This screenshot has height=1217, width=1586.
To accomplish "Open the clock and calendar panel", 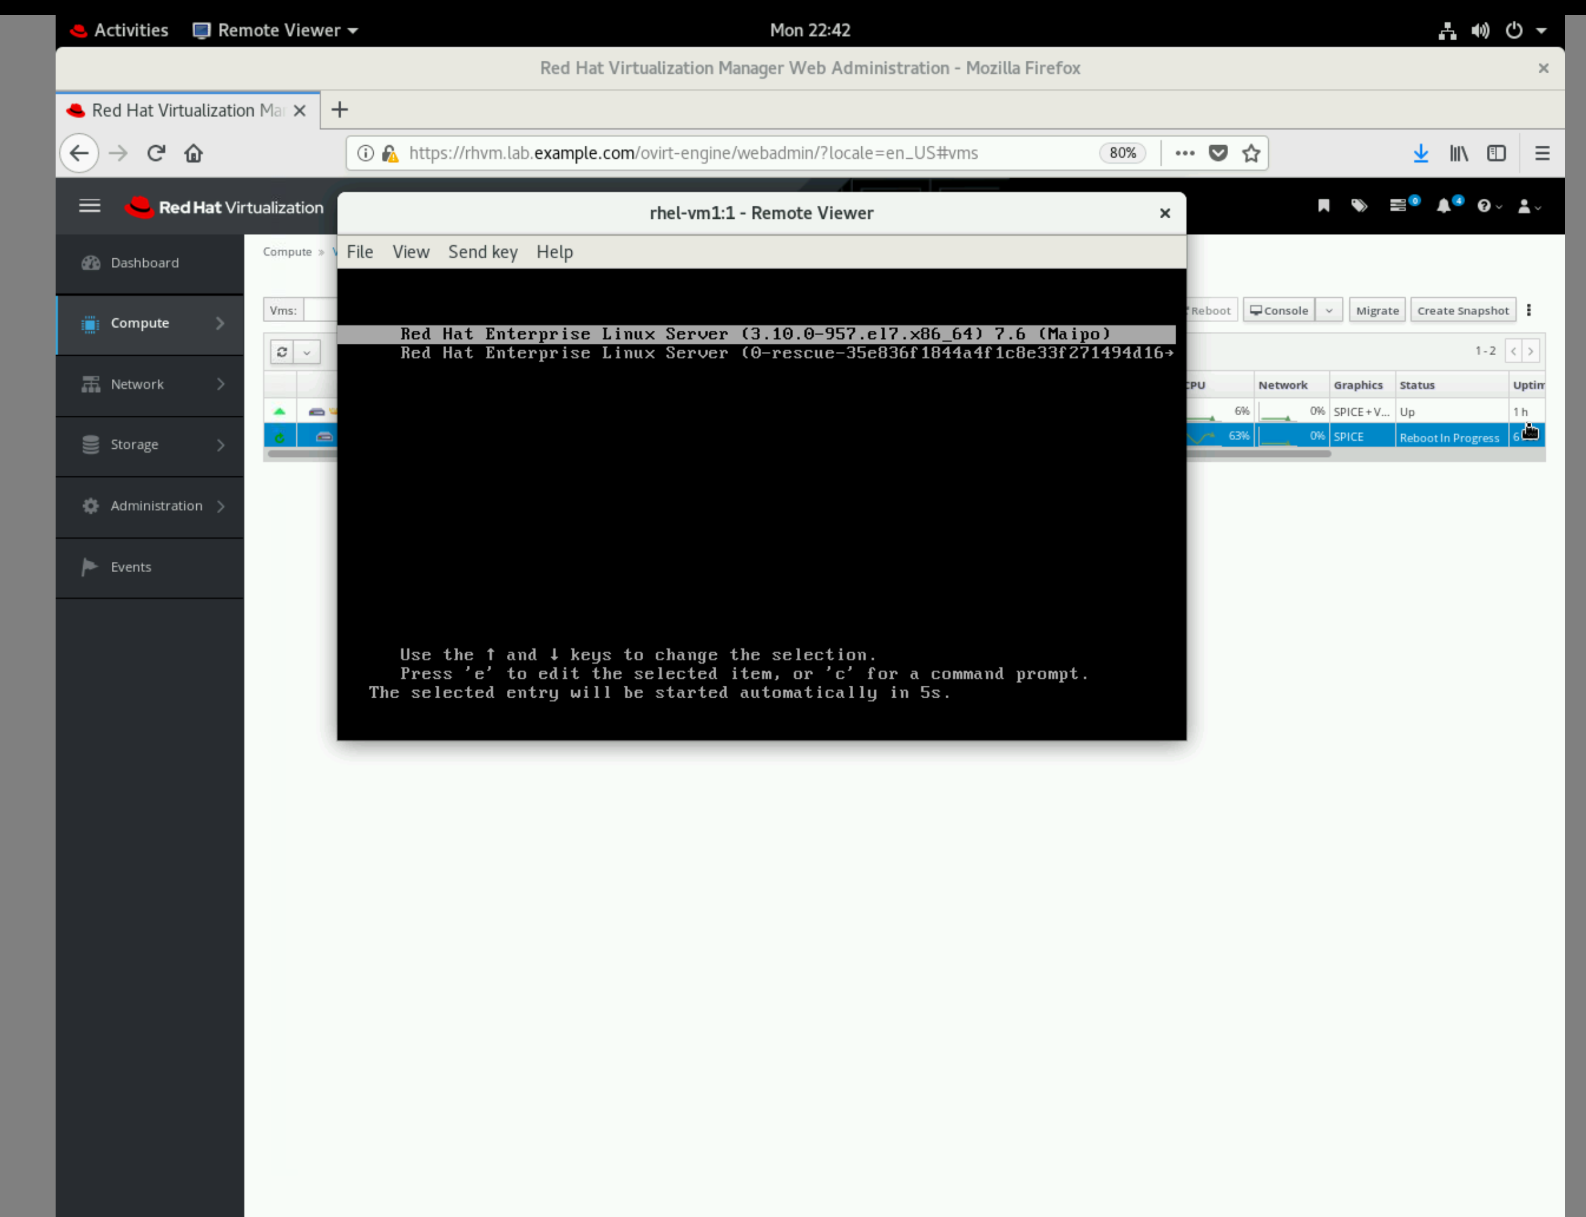I will [x=810, y=30].
